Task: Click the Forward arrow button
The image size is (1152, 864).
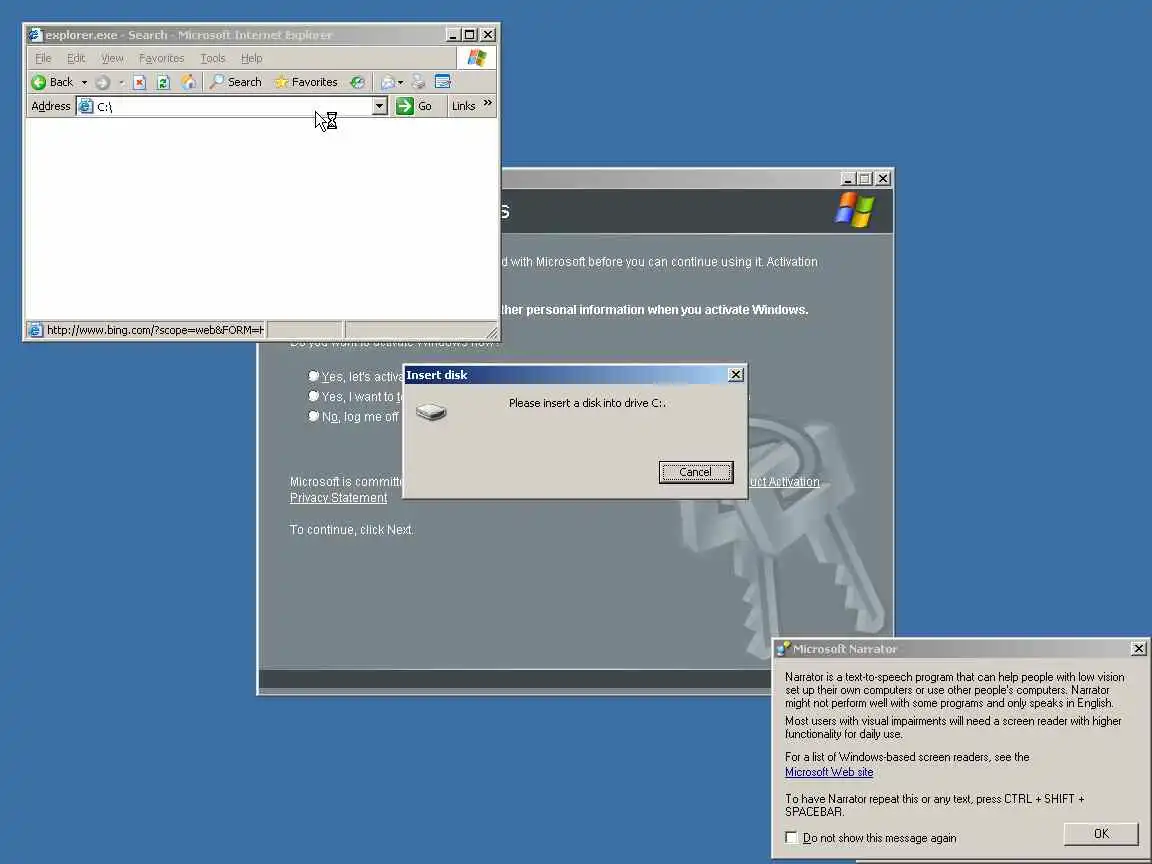Action: [x=103, y=82]
